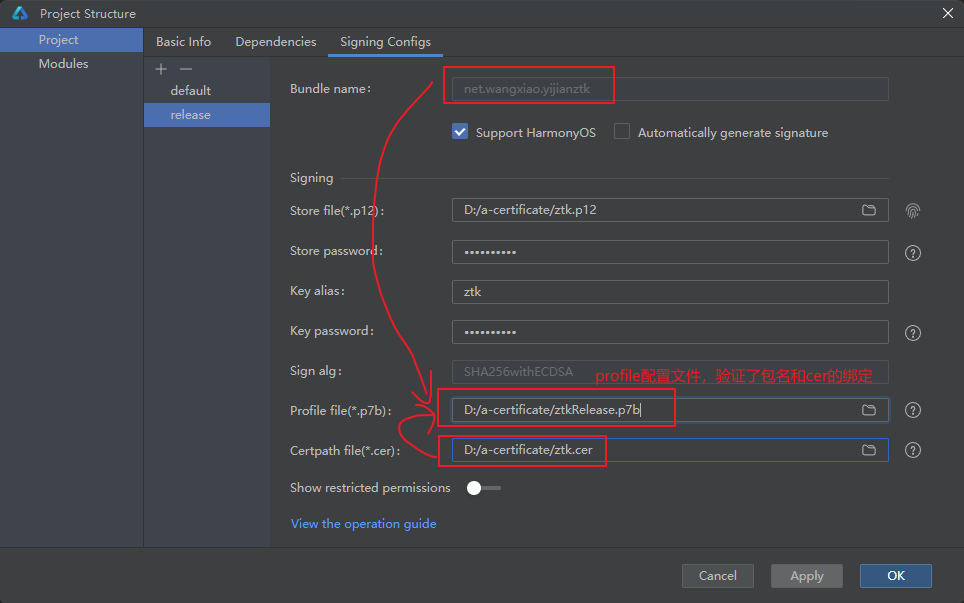
Task: Open View the operation guide link
Action: 363,524
